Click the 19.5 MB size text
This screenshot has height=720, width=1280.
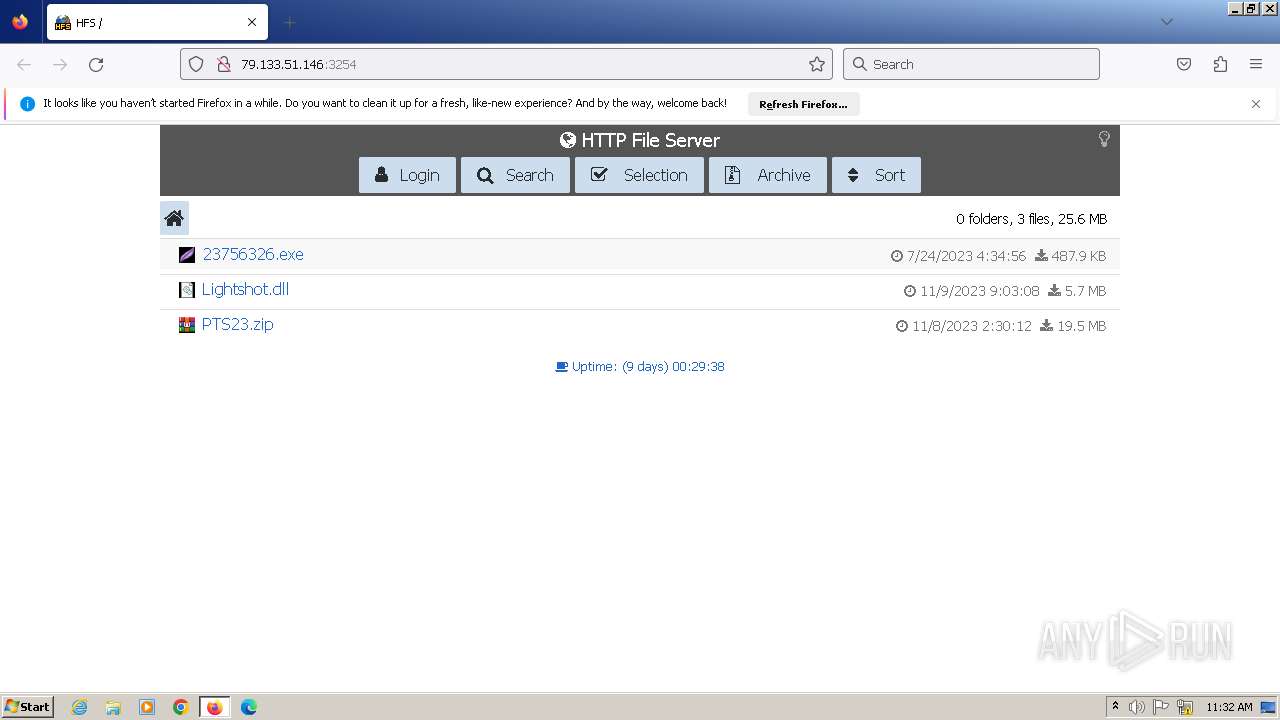point(1082,326)
